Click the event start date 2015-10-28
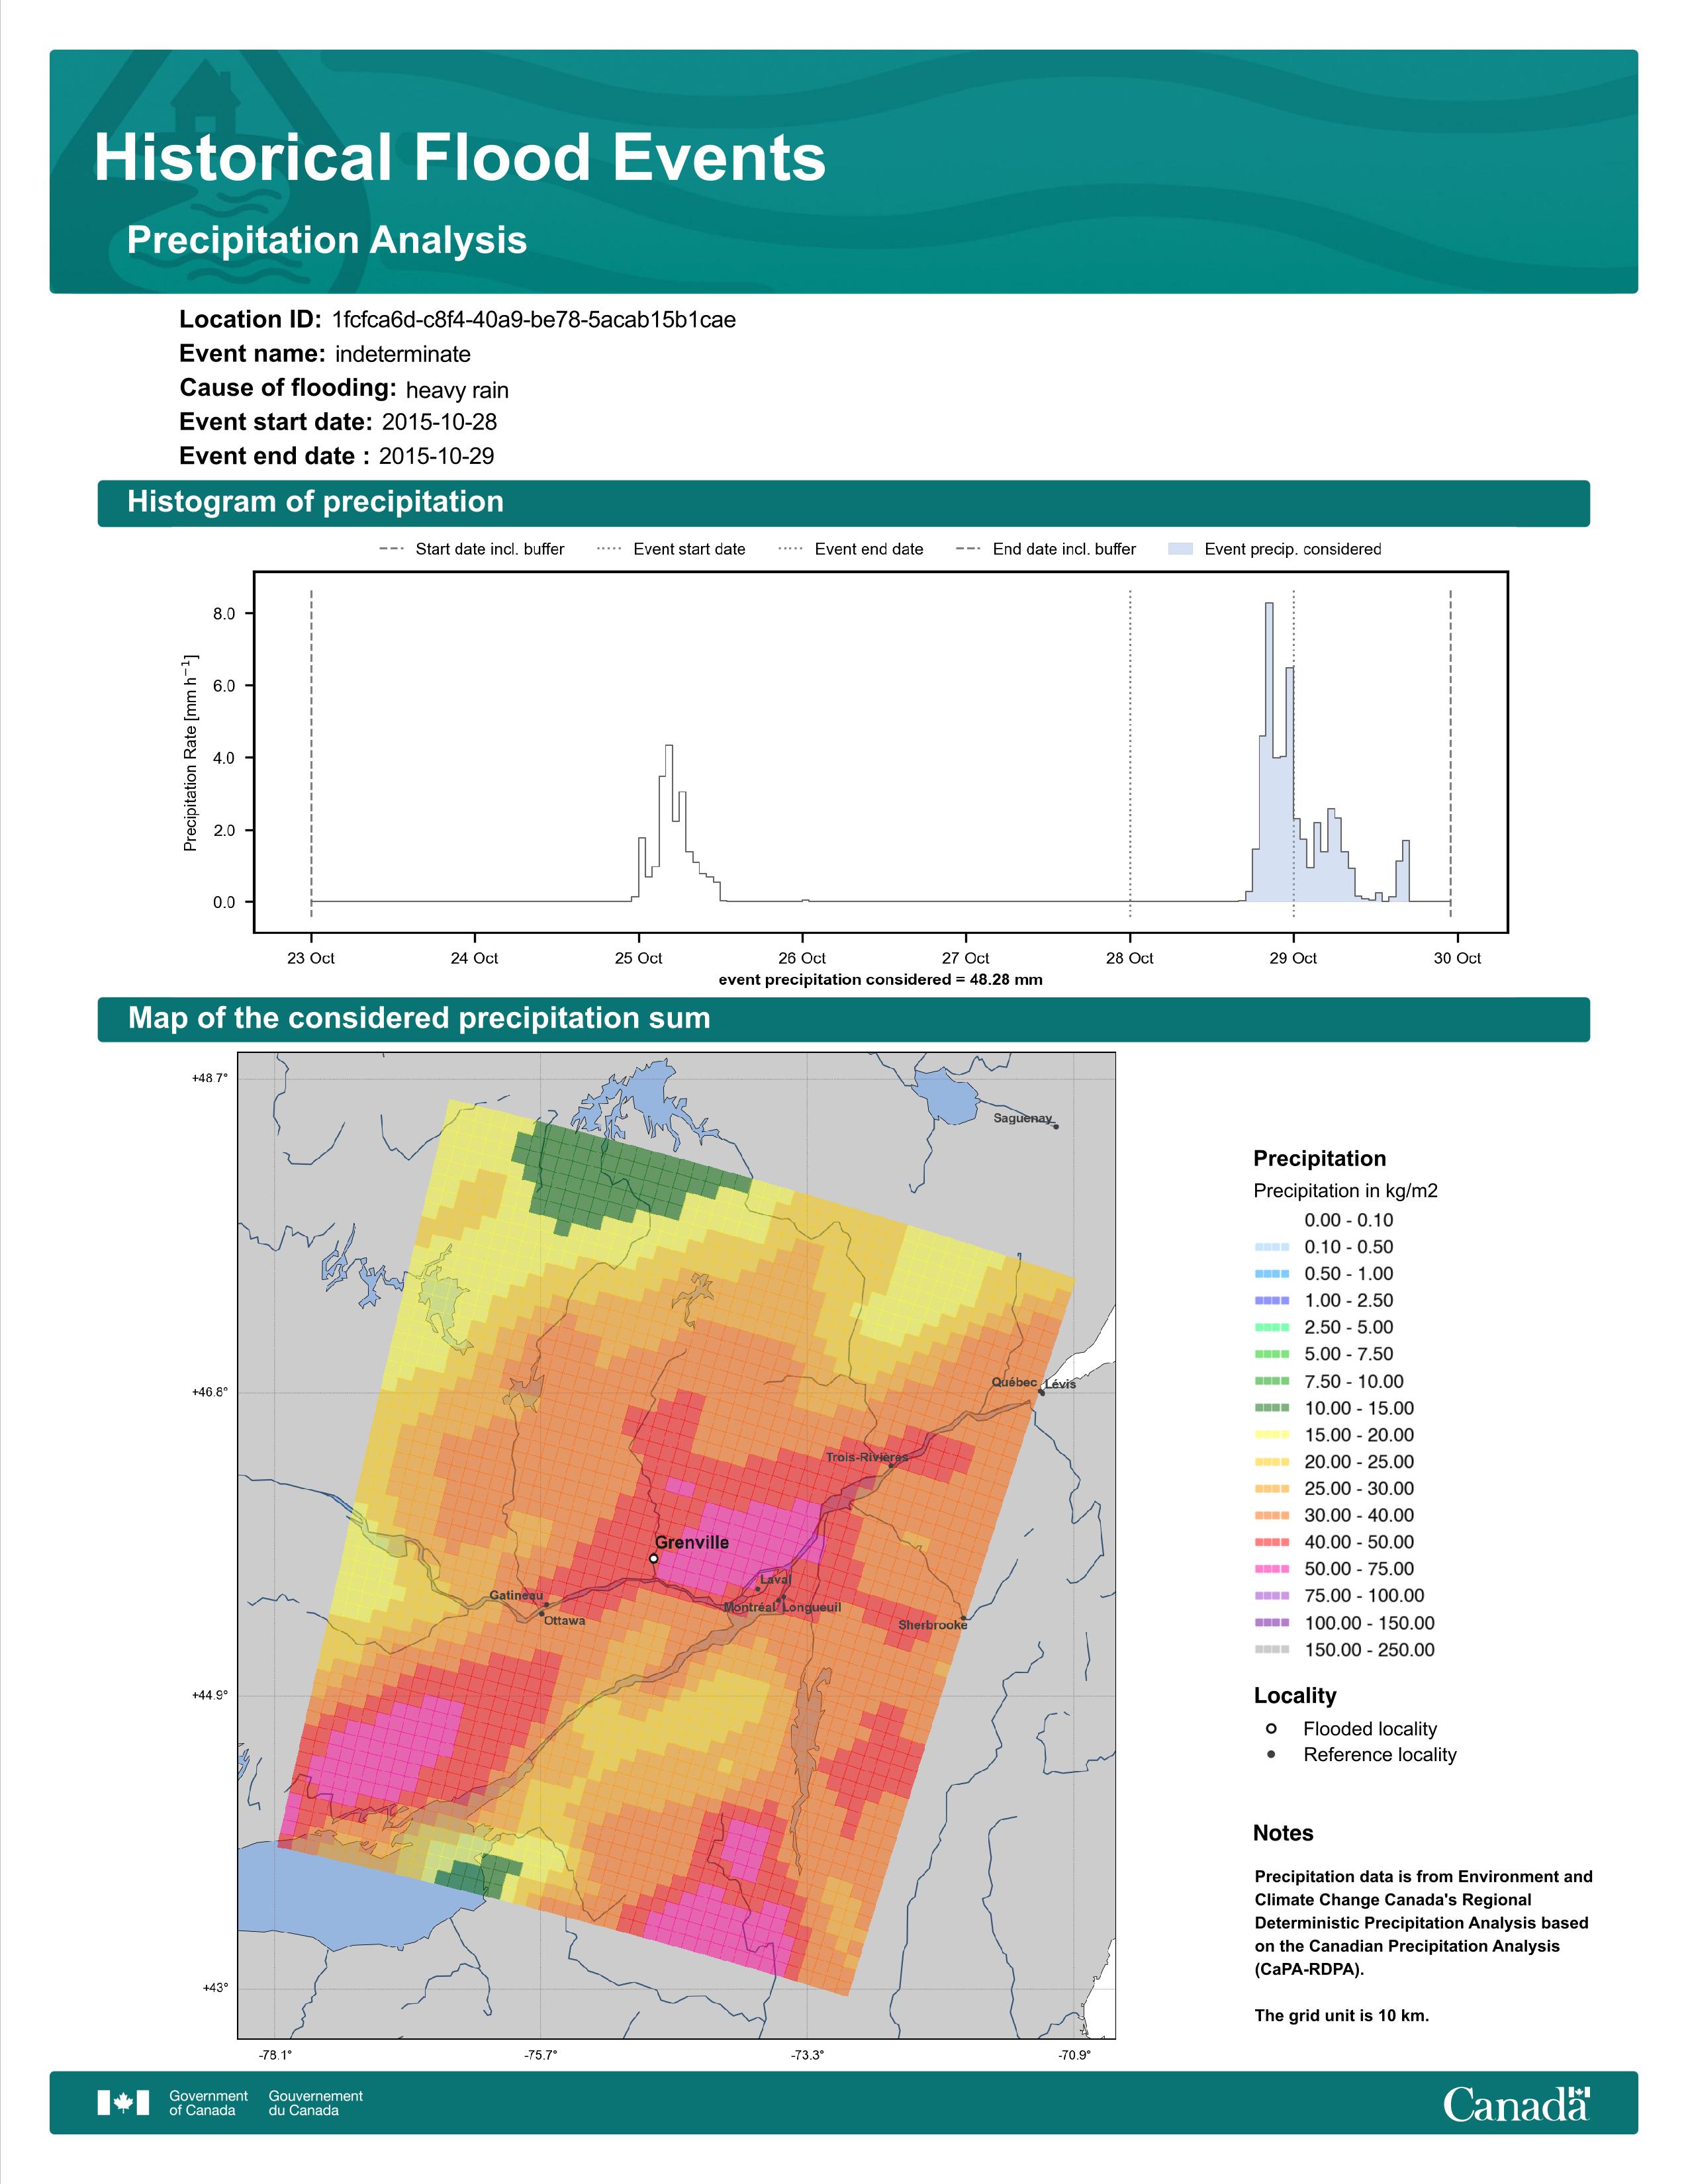 coord(439,422)
